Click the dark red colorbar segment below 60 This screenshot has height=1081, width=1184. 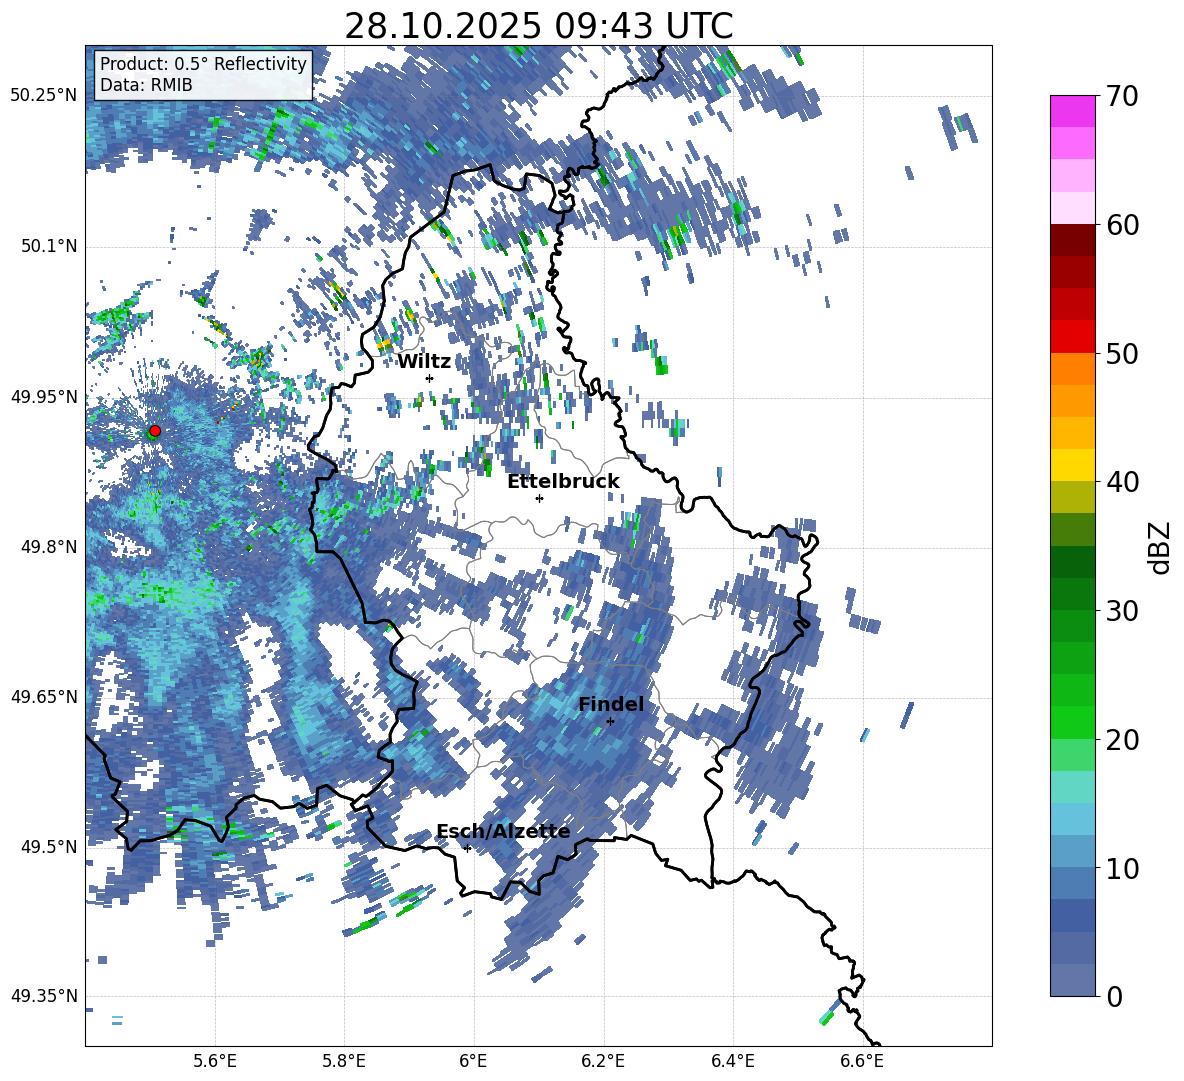[1072, 240]
